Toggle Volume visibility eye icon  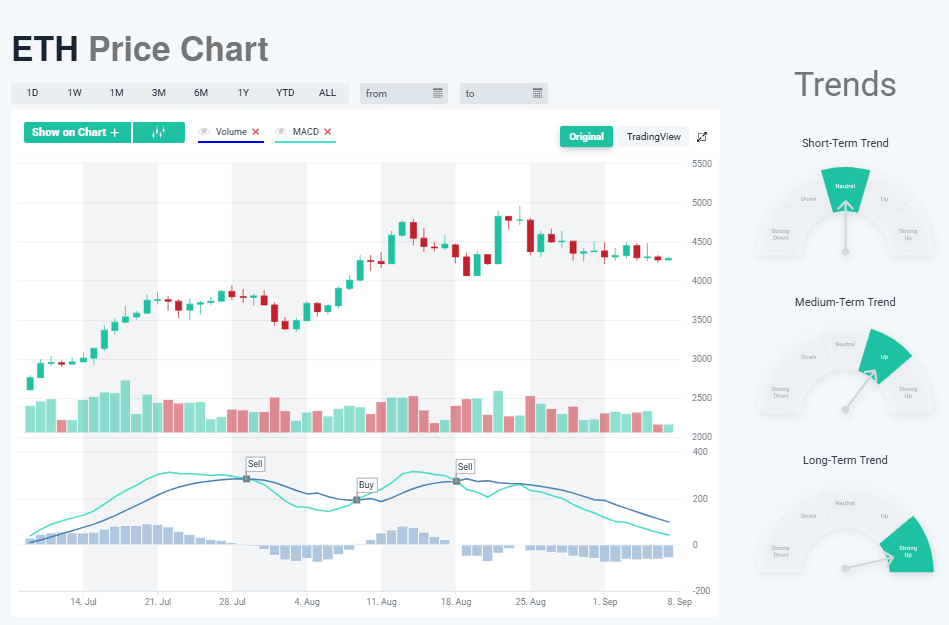[204, 132]
